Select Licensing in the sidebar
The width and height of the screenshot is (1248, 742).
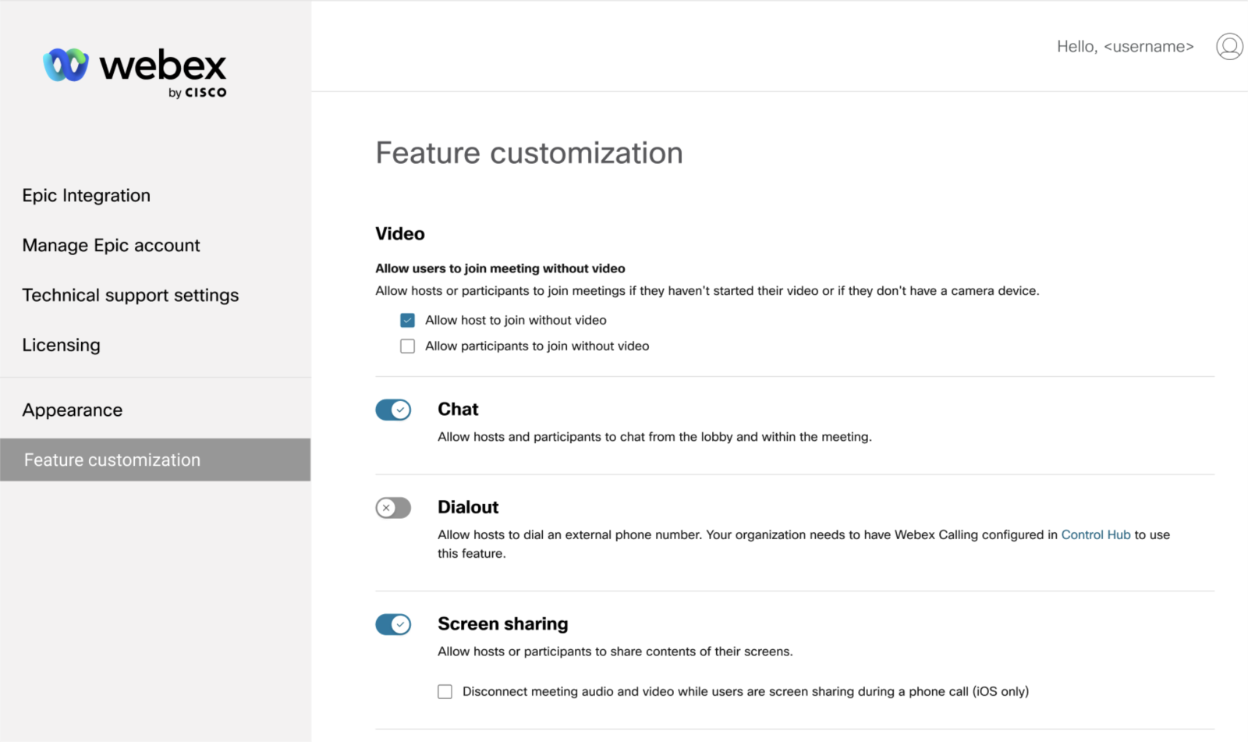click(x=61, y=346)
